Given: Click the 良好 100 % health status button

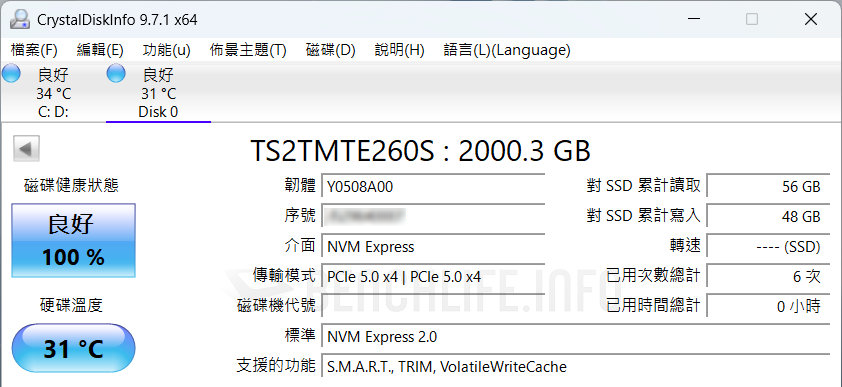Looking at the screenshot, I should (74, 240).
